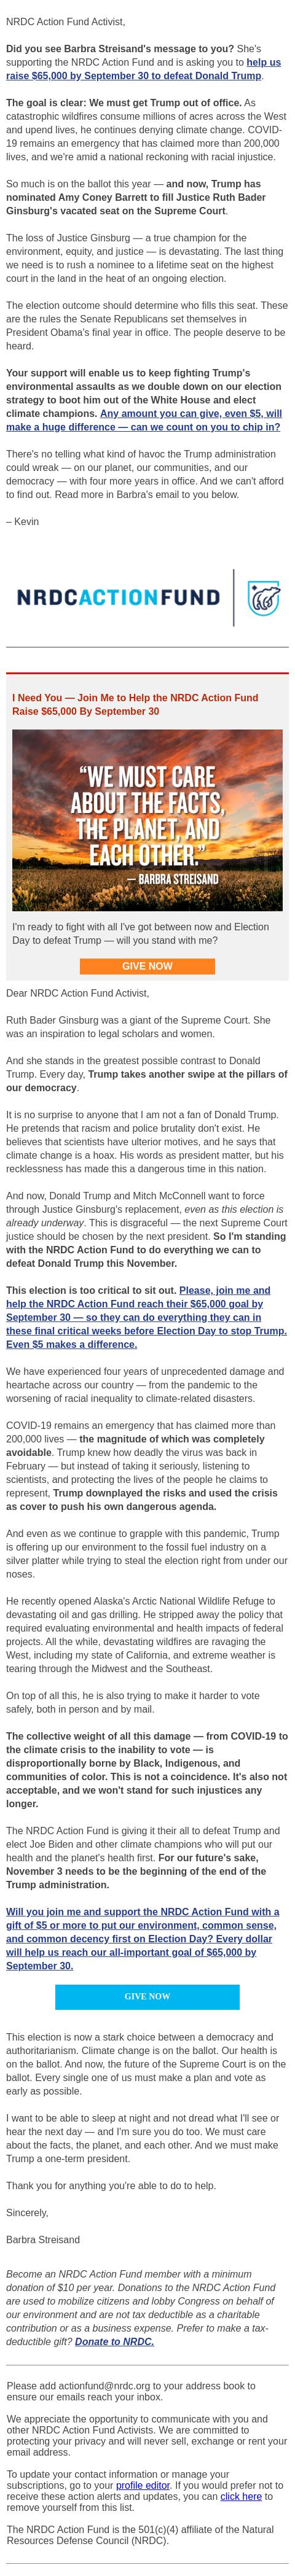The image size is (295, 2576).
Task: Click the red 'I Need You' headline
Action: [135, 704]
